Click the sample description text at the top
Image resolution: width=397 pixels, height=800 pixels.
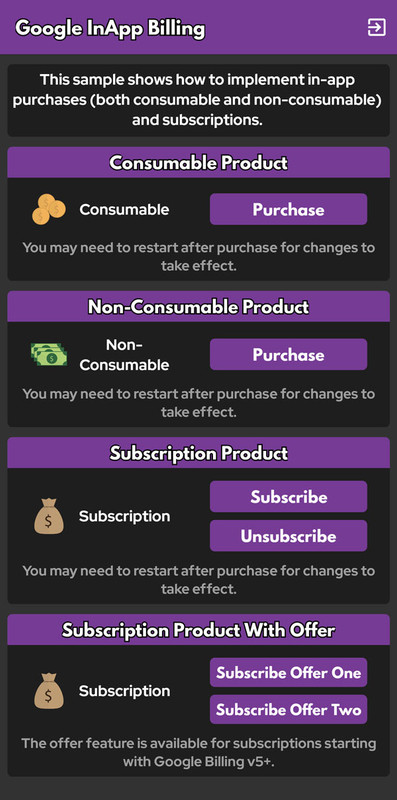point(197,100)
